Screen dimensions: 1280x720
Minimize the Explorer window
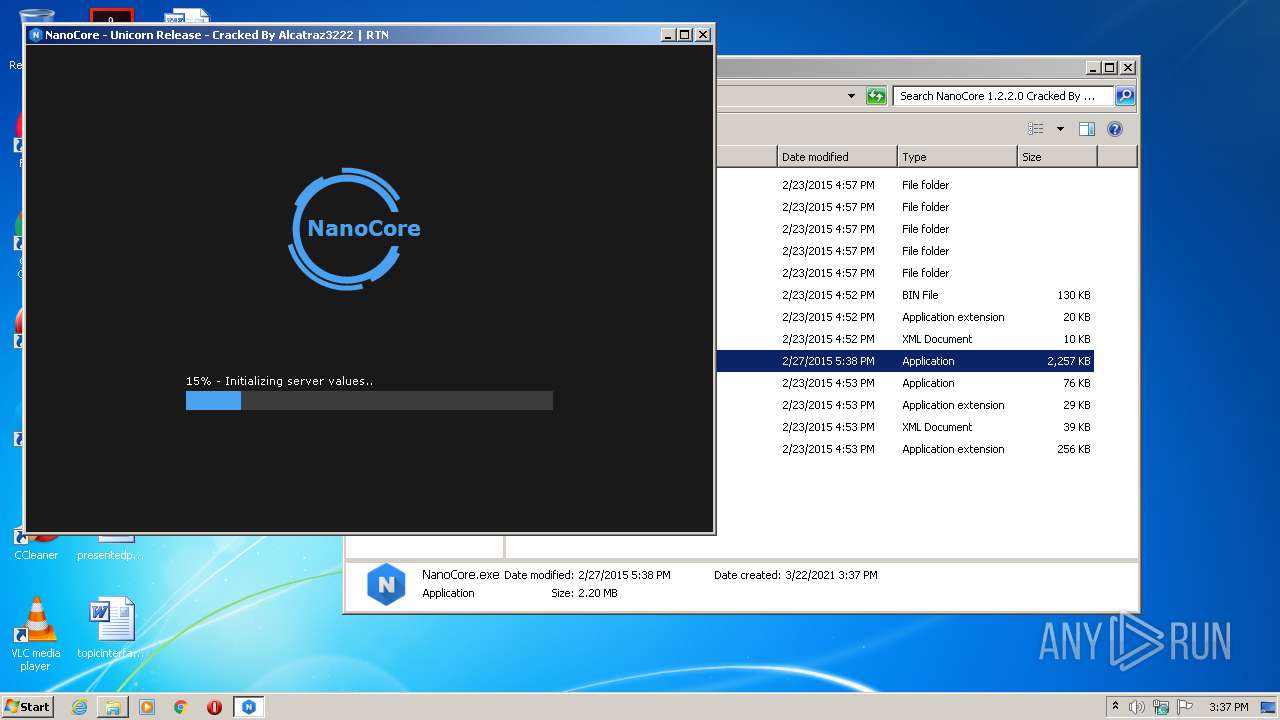click(1093, 68)
